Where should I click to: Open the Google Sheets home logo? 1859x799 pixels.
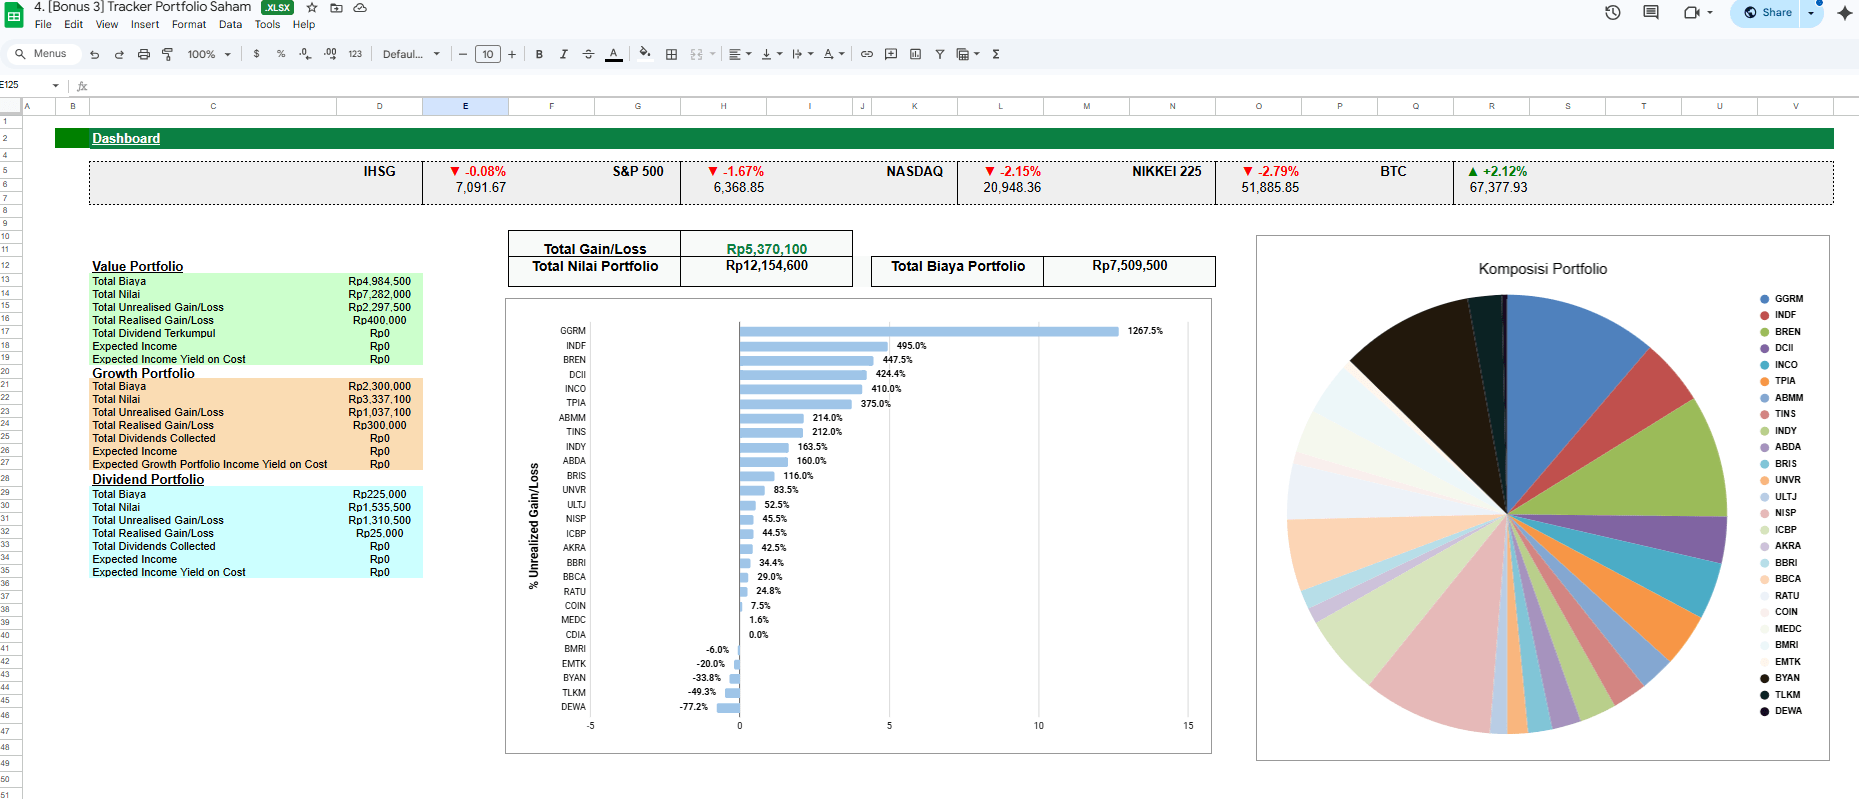click(14, 14)
